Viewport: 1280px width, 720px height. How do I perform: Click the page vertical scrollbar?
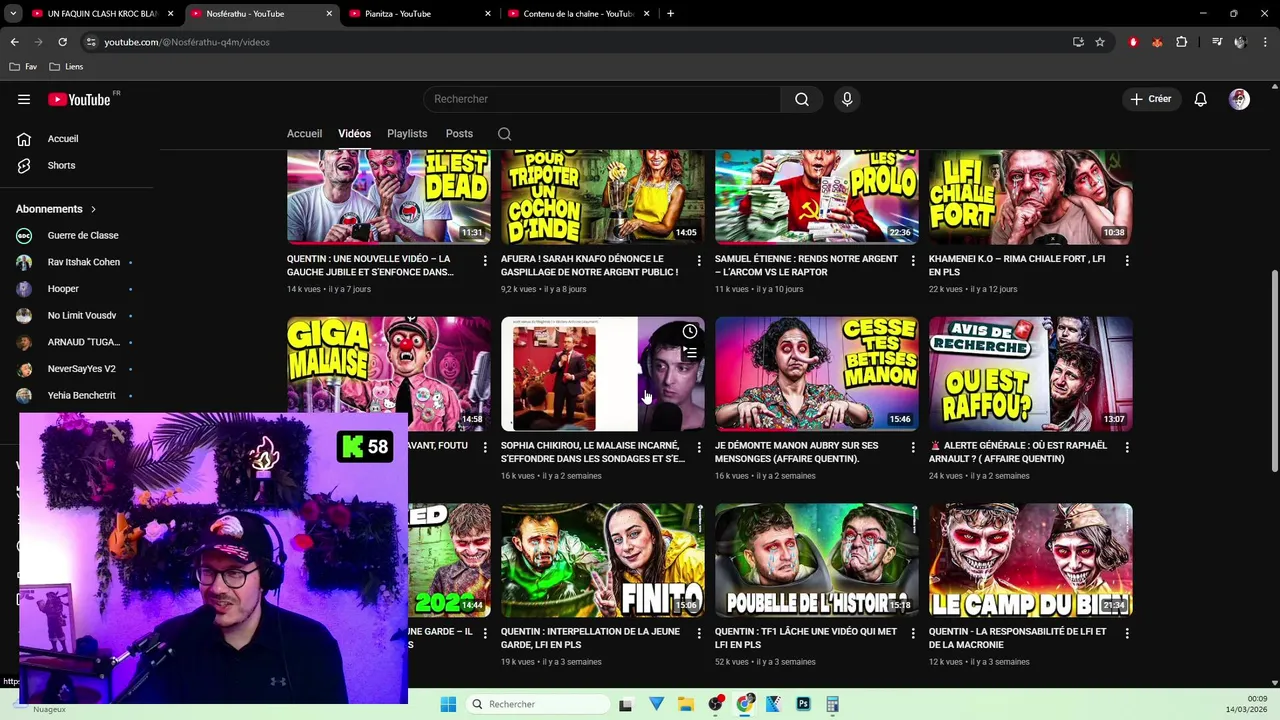pos(1274,371)
